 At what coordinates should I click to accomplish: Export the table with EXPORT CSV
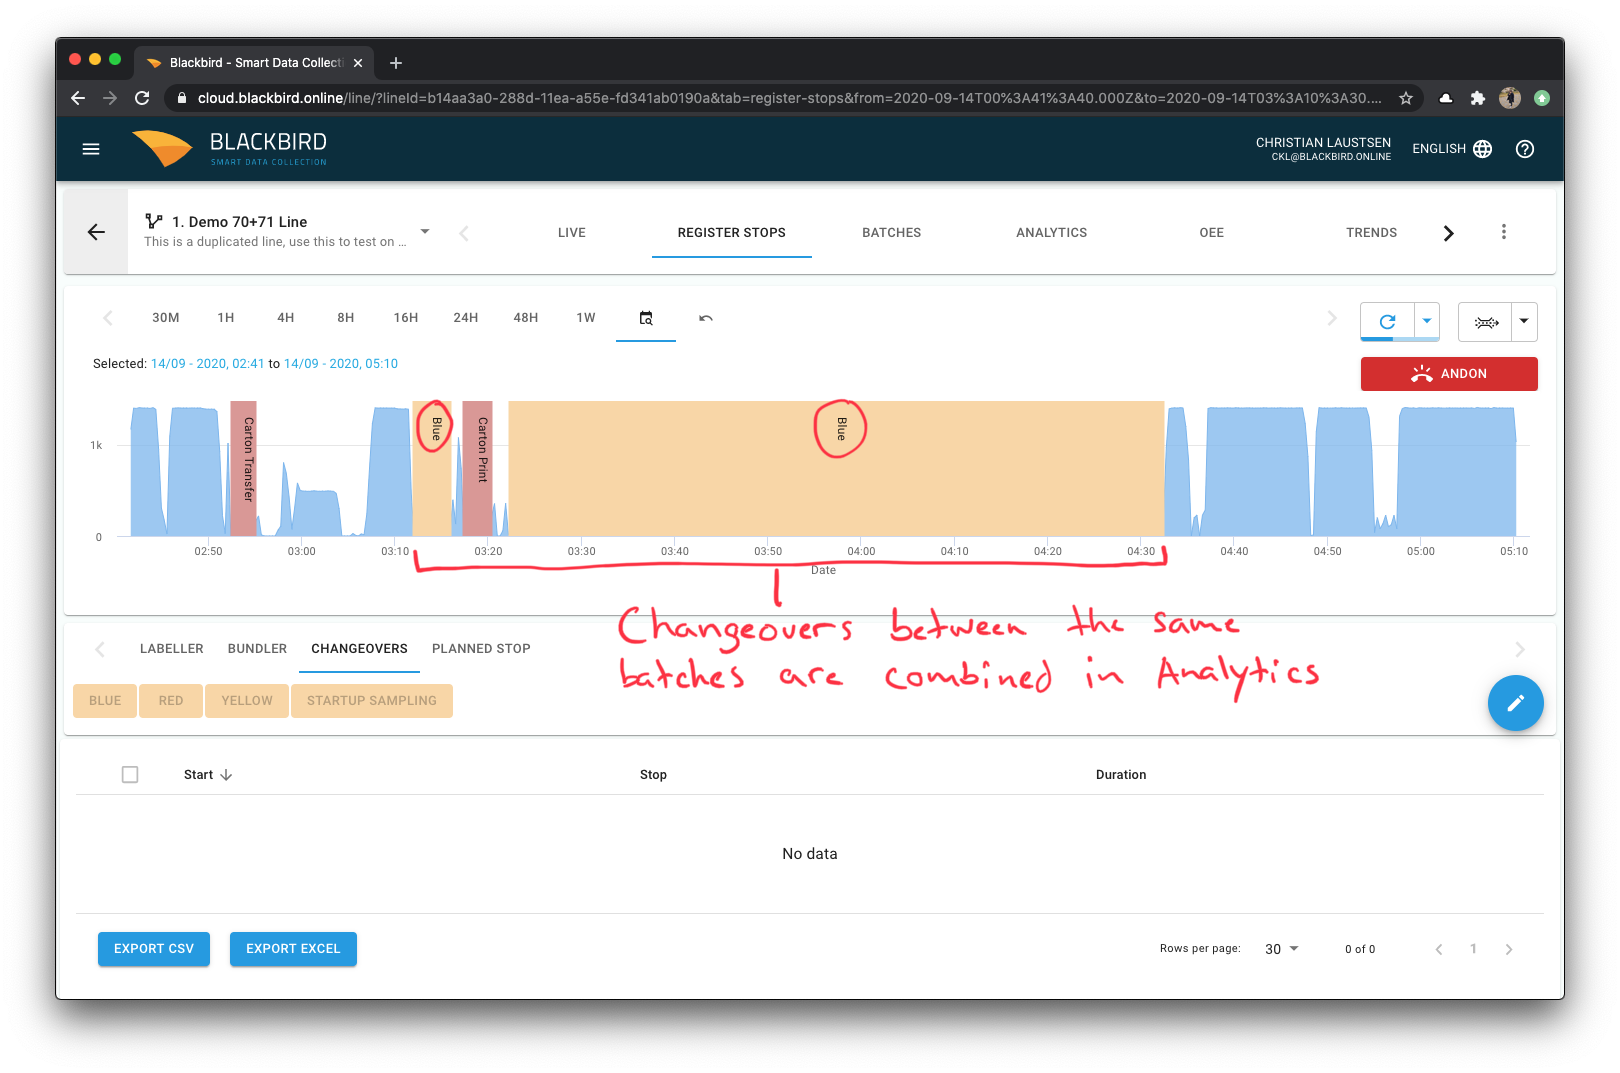(154, 949)
